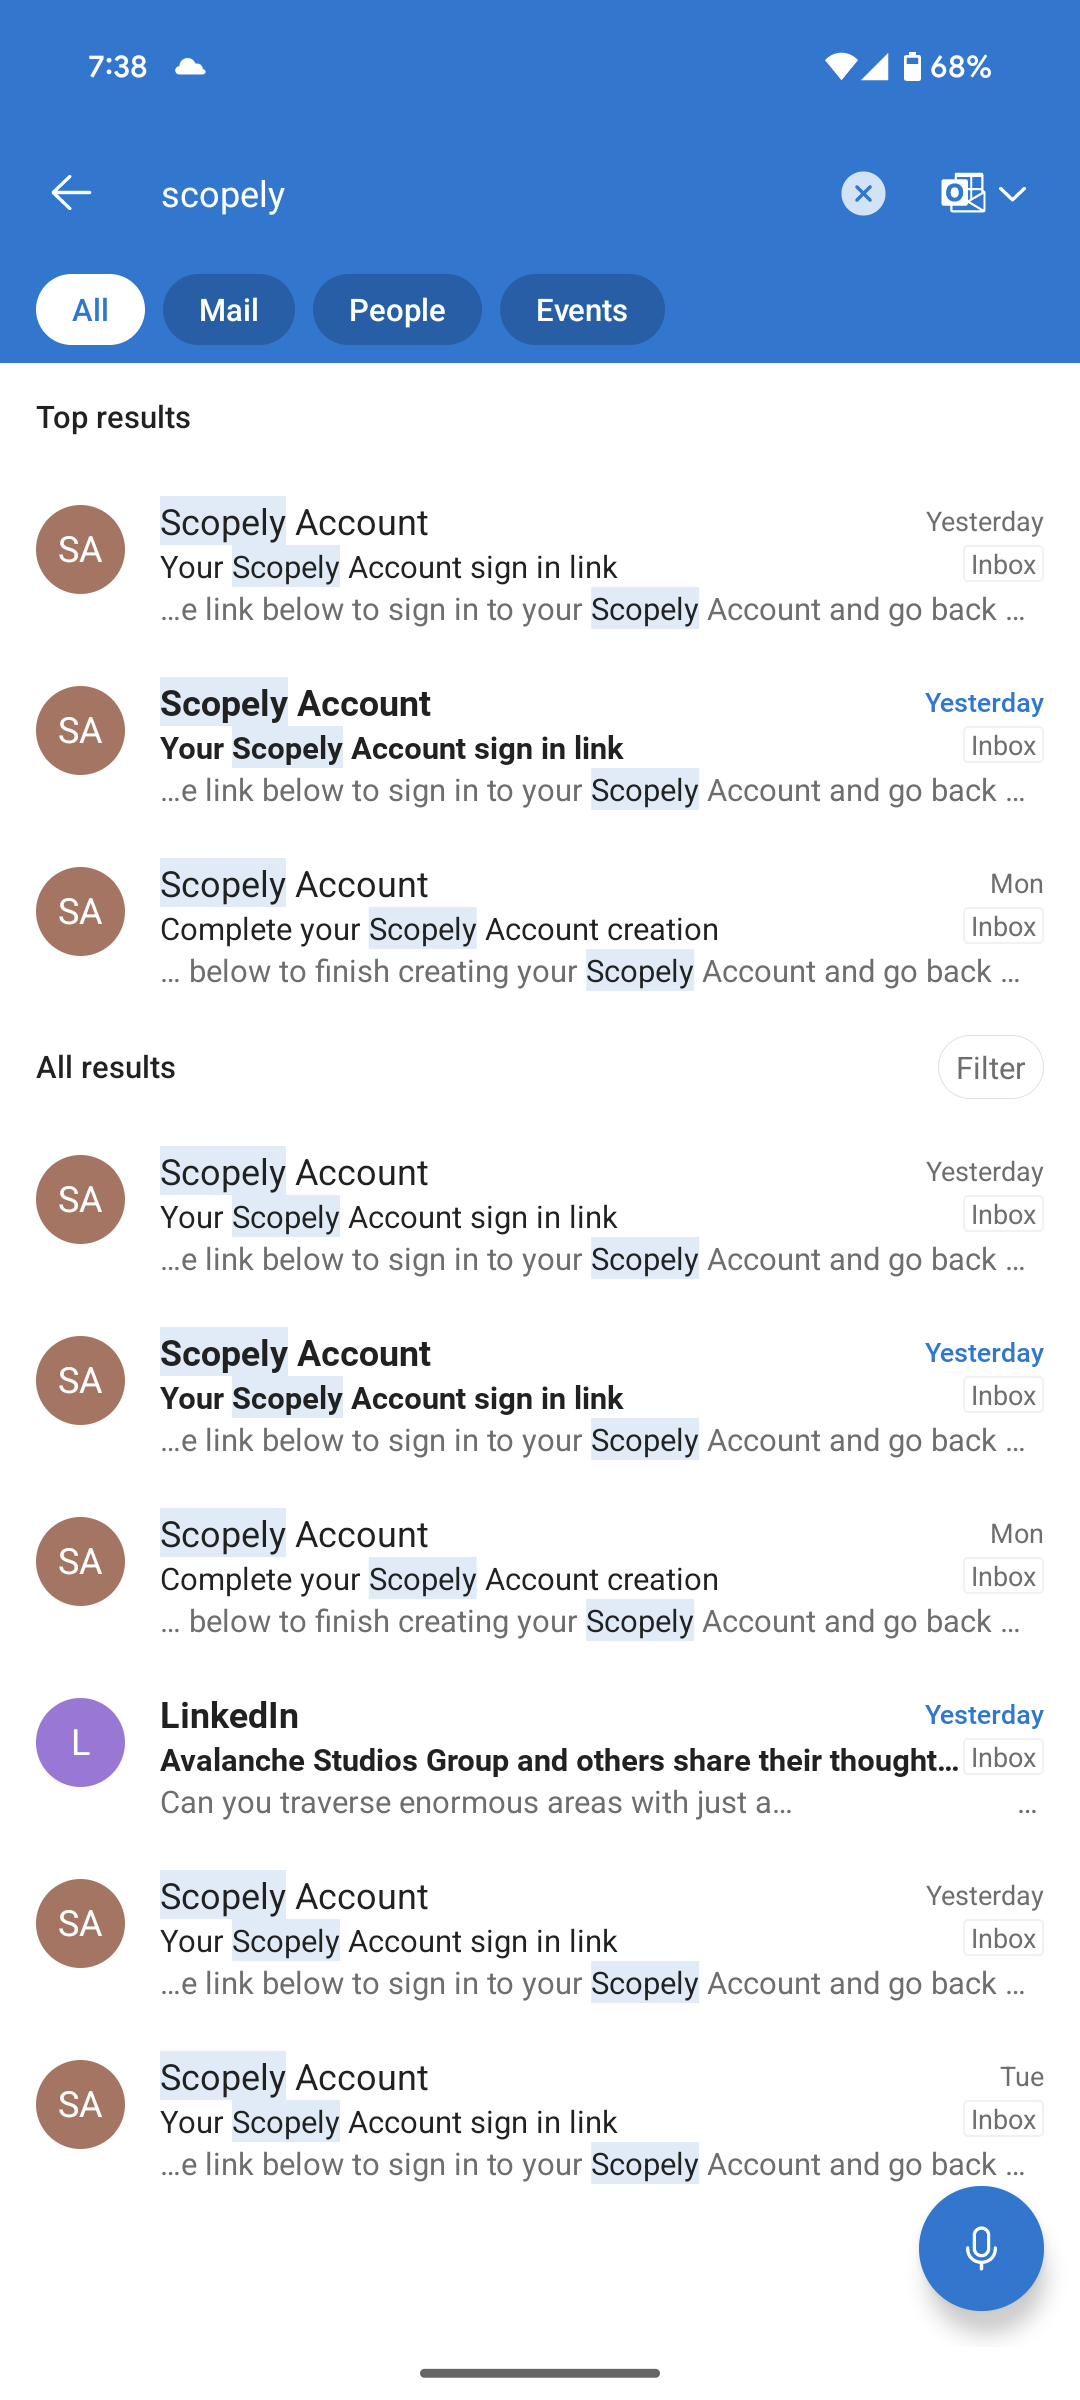Switch to the Mail tab

(x=228, y=310)
